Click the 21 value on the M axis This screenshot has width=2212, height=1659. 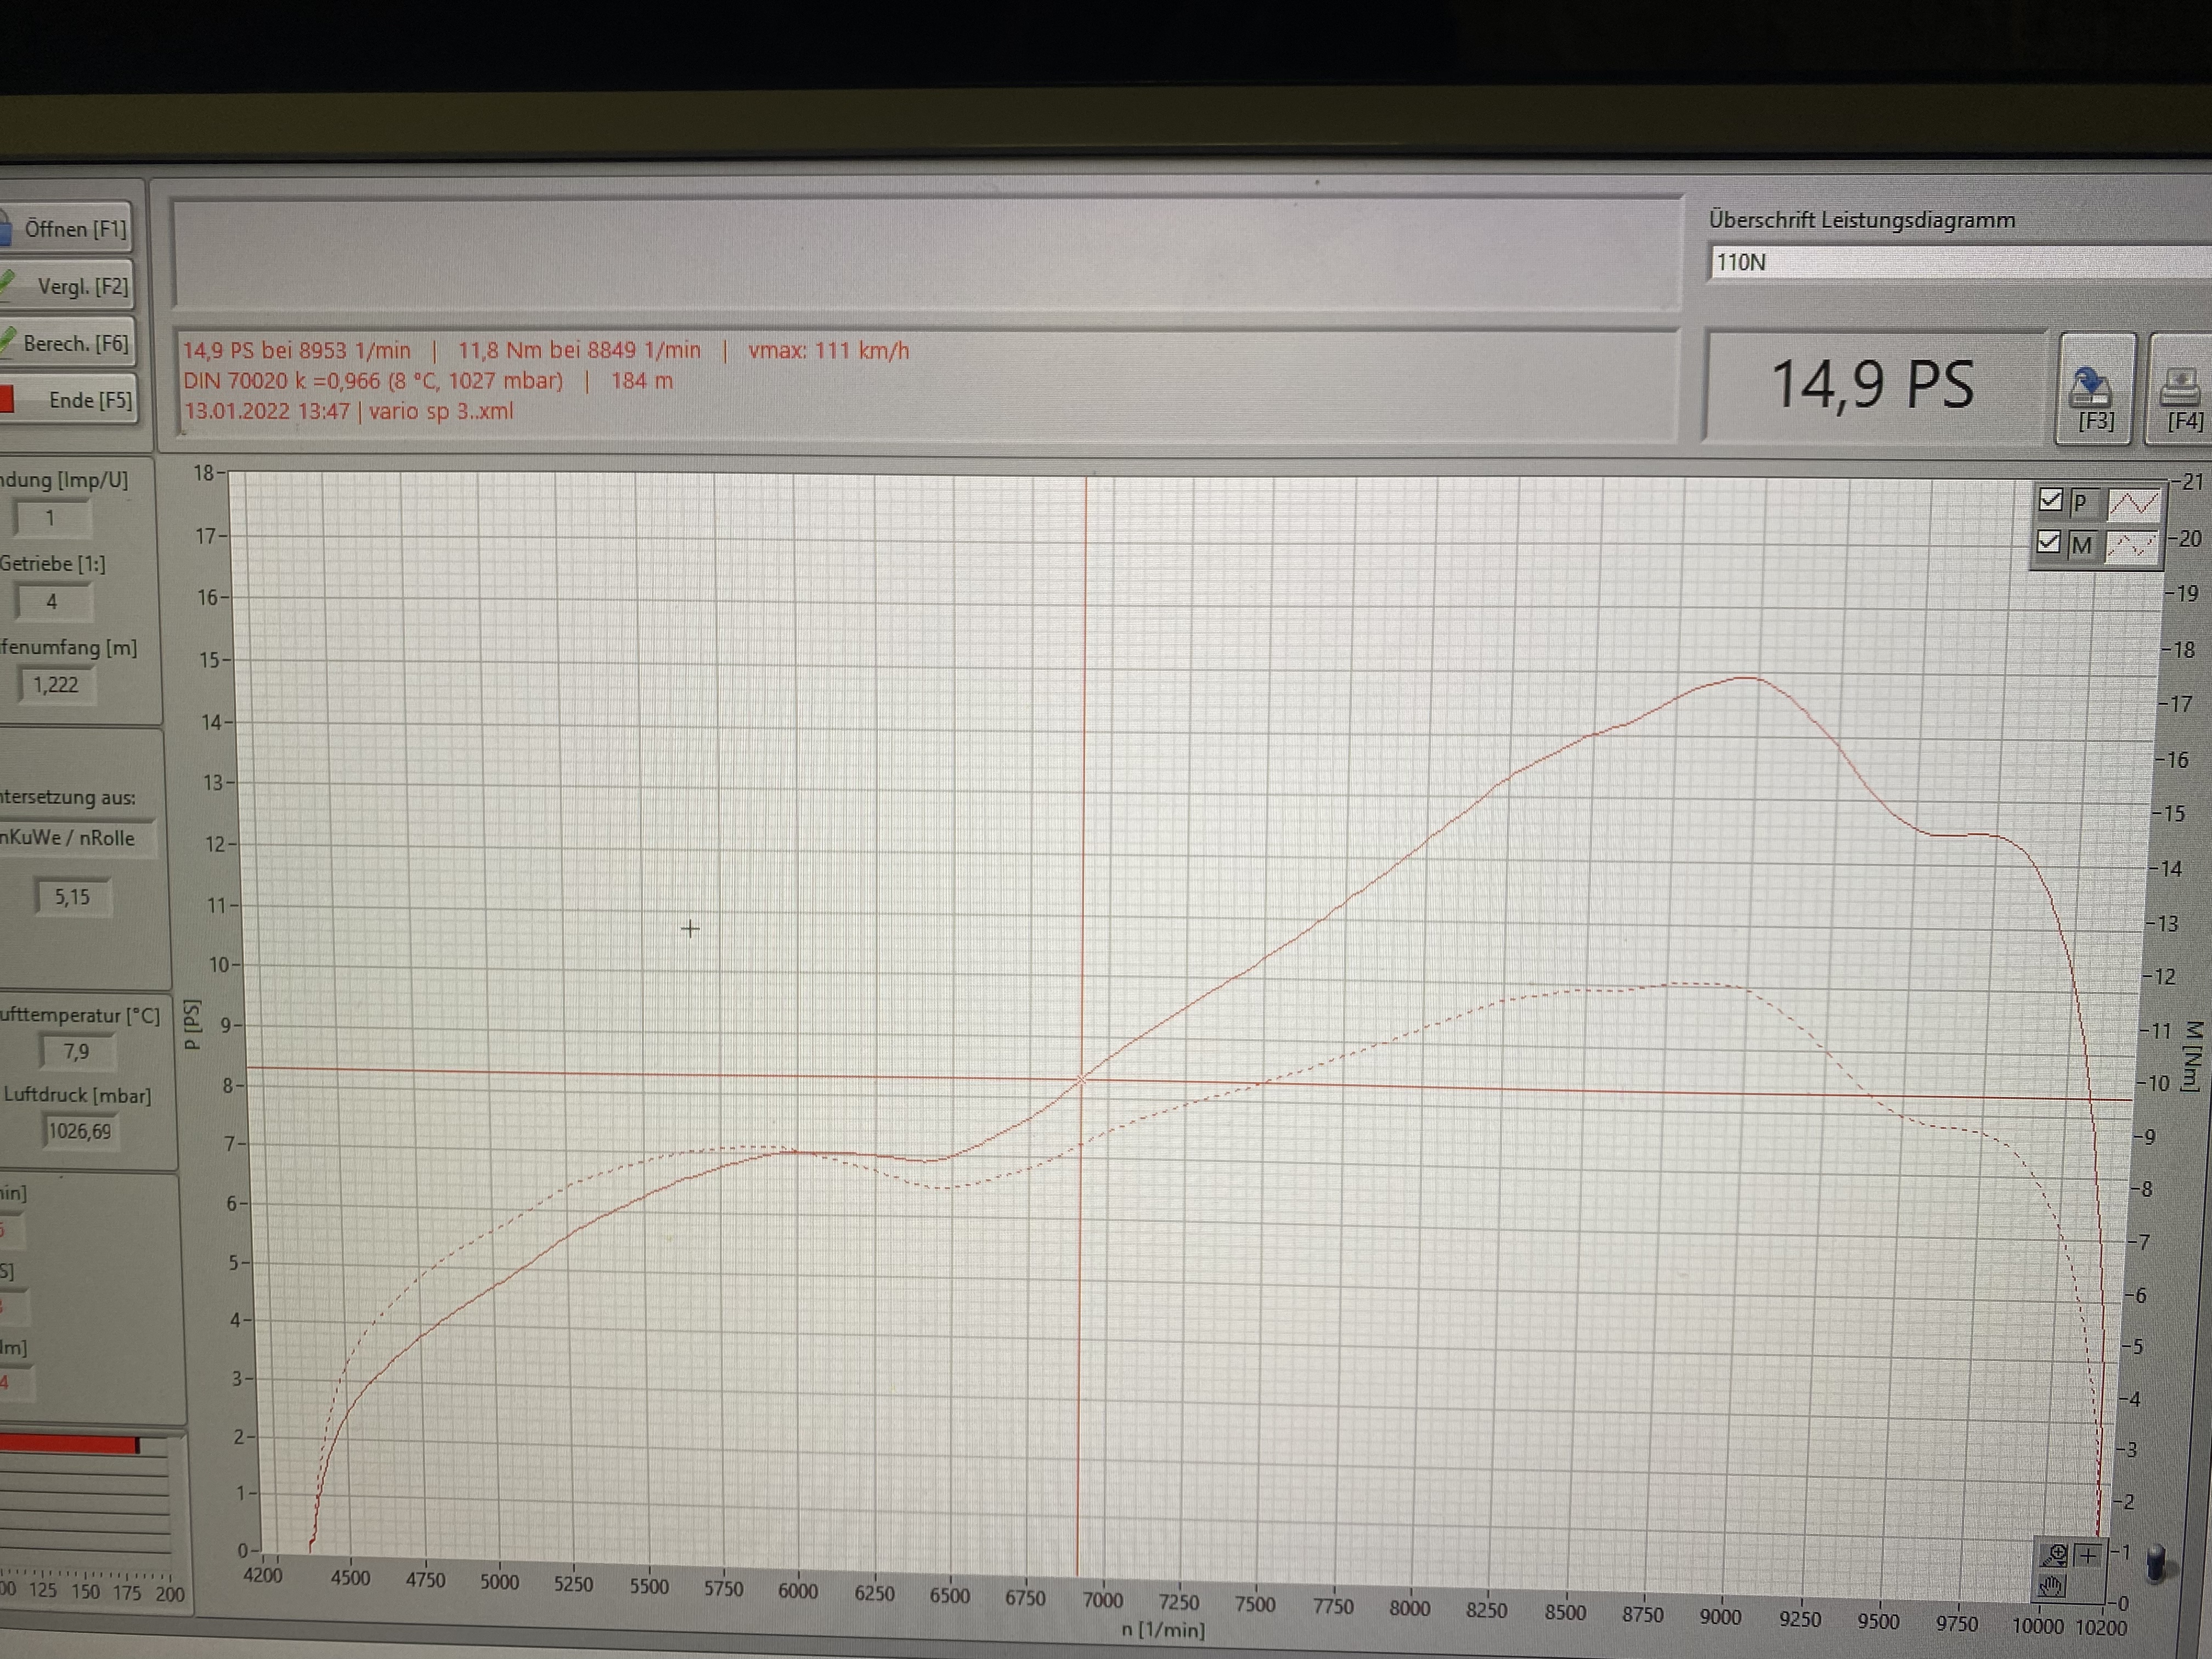[2192, 482]
